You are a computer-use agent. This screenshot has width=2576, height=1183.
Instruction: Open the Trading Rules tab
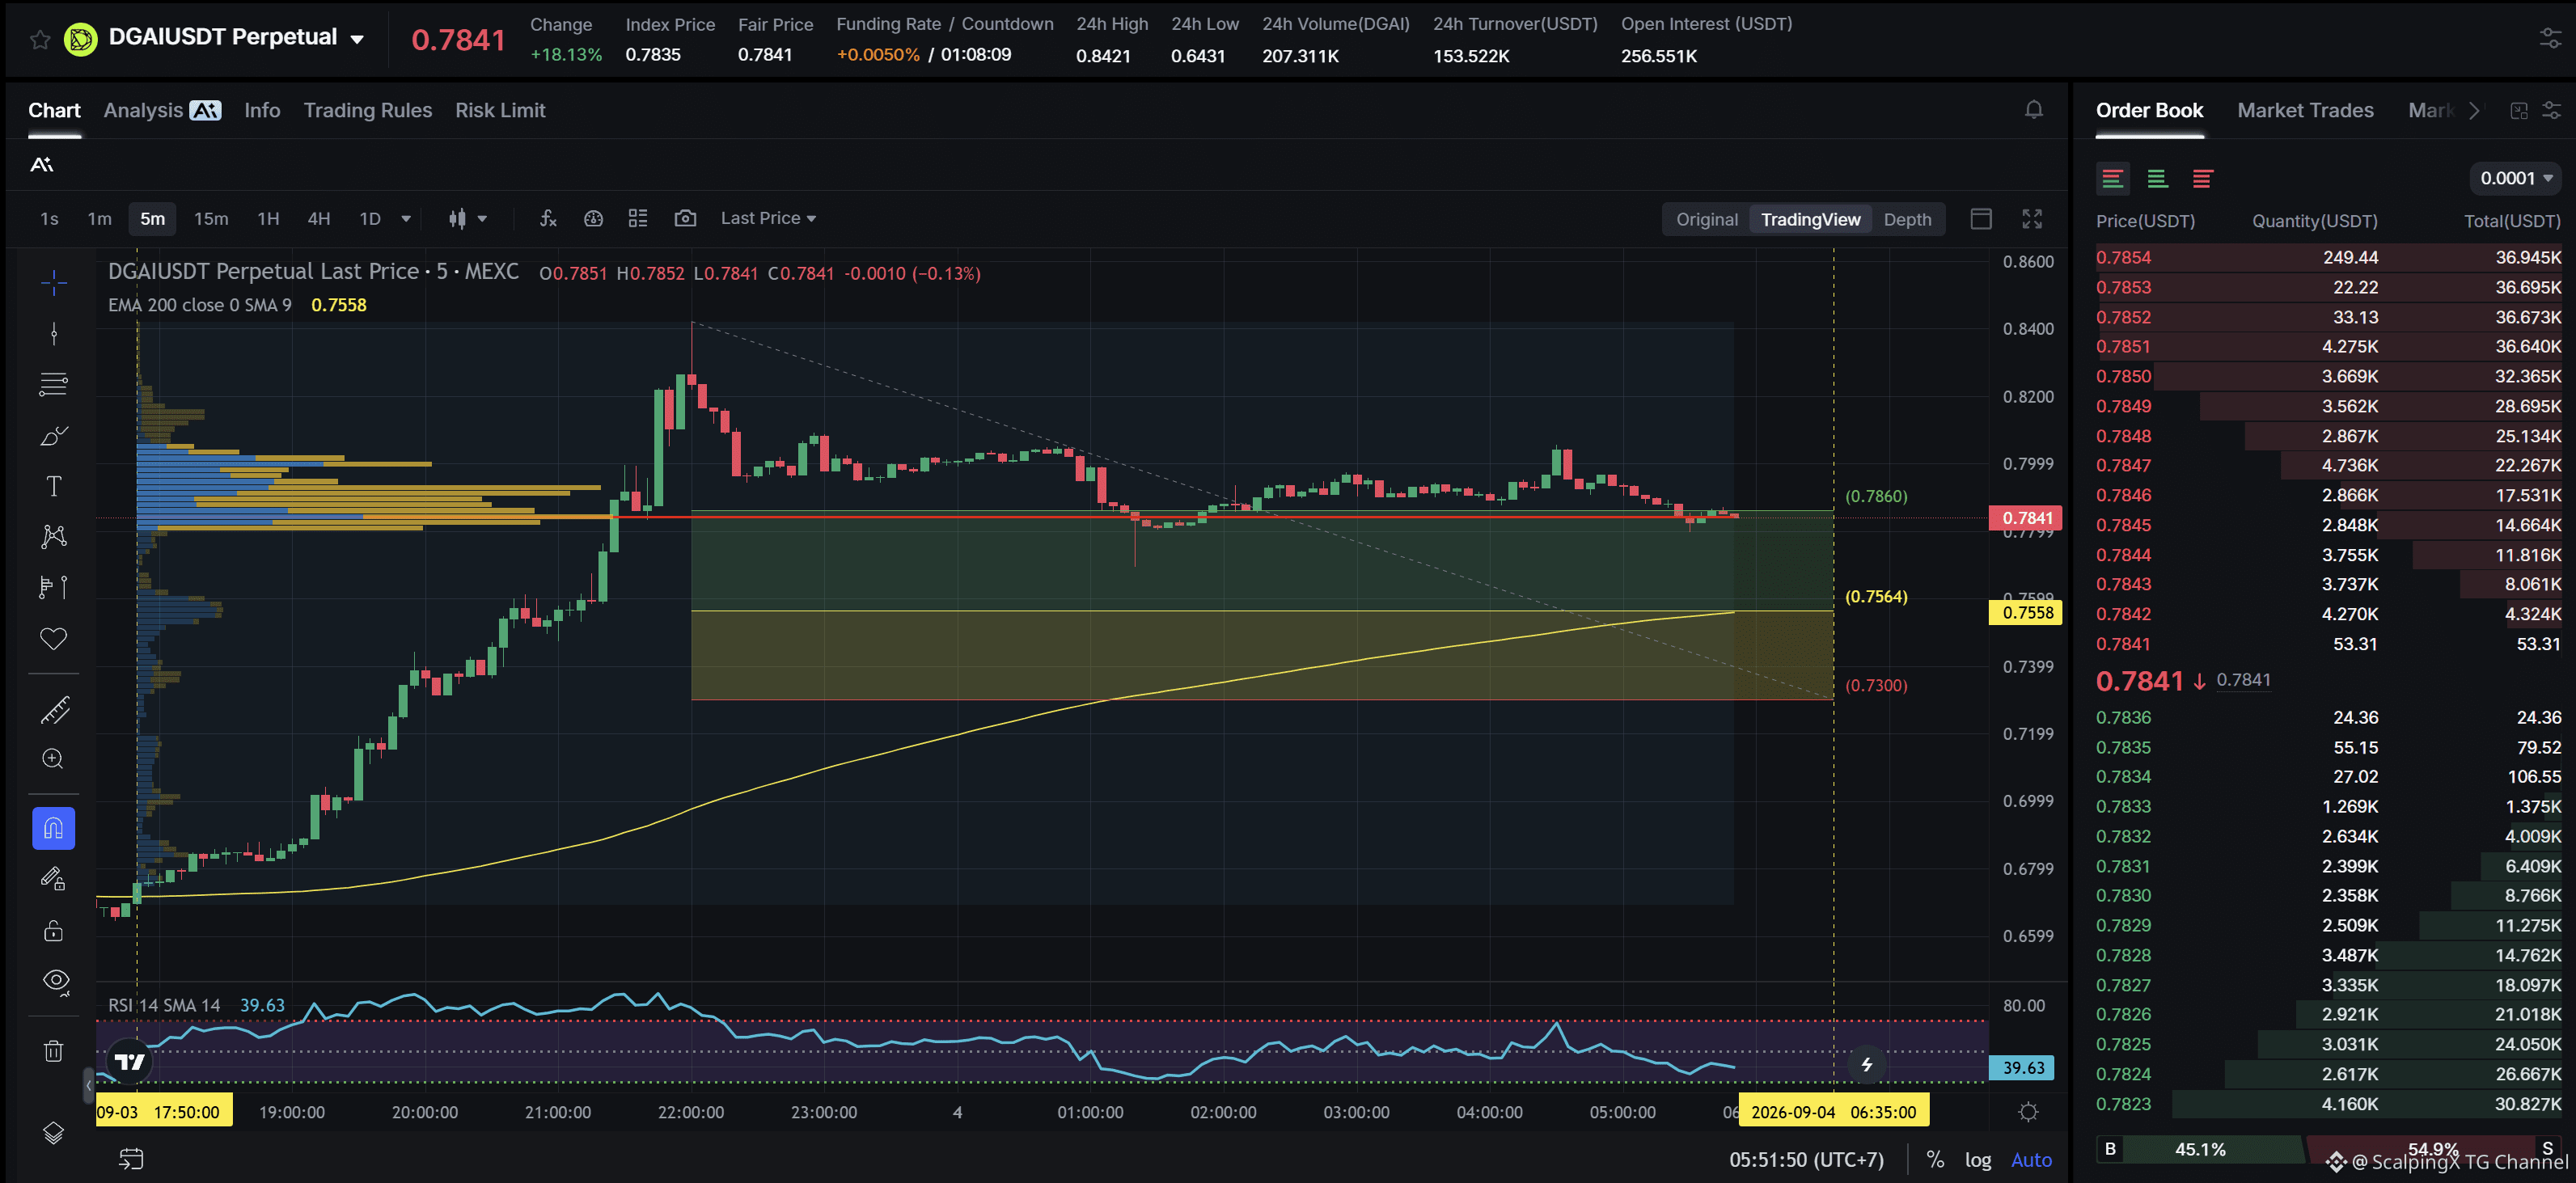pos(368,110)
